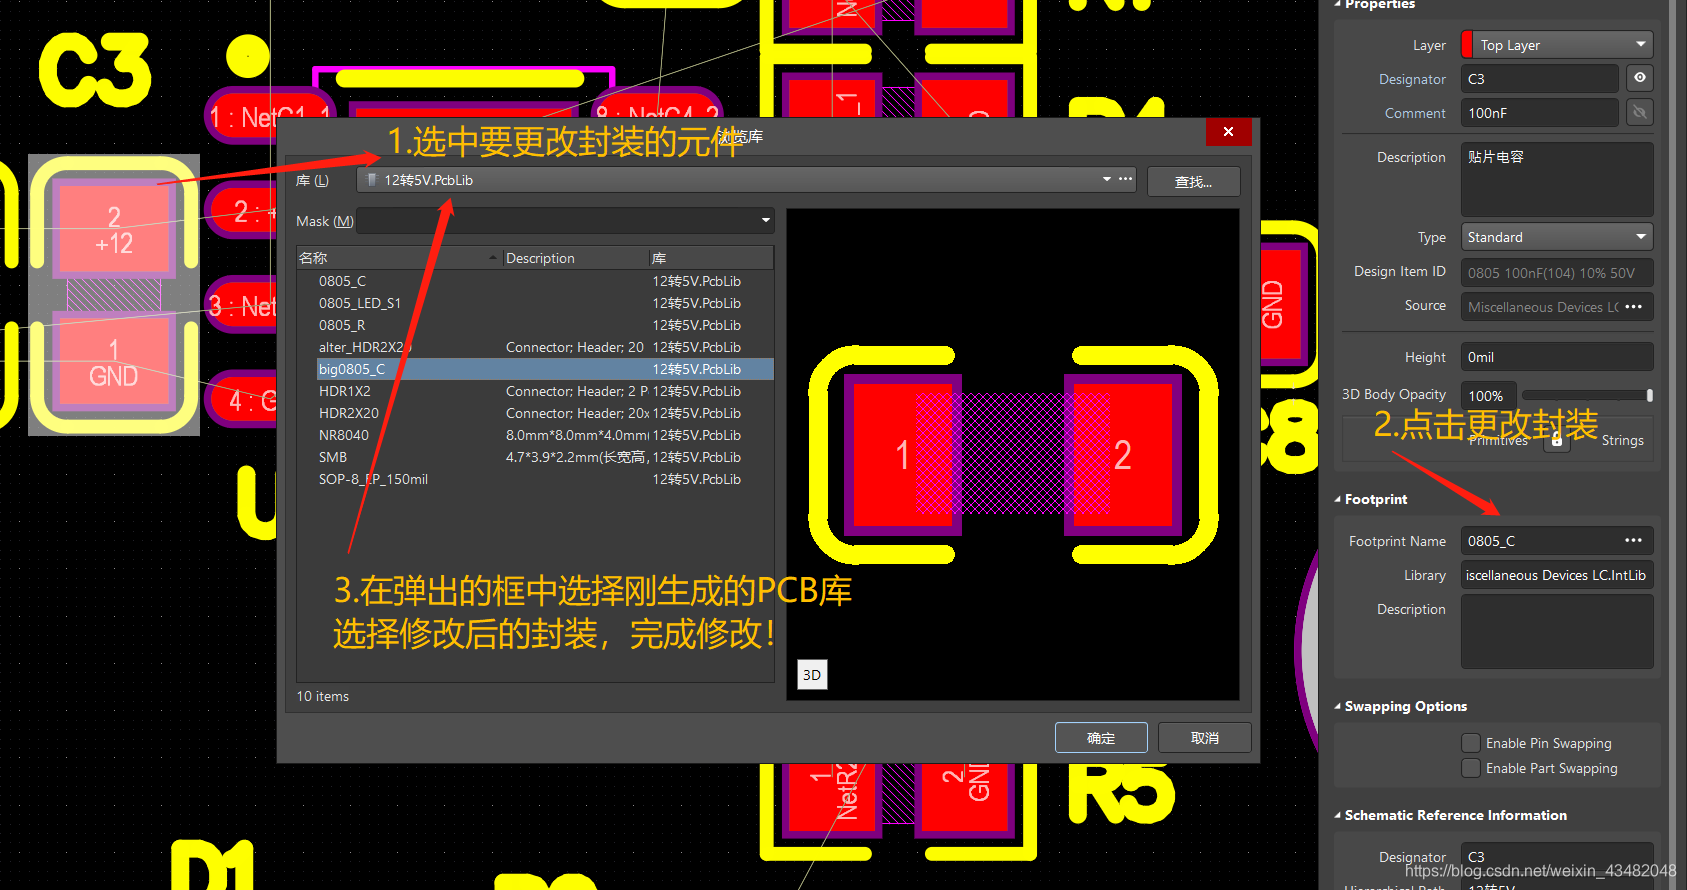Click the Primitives lock icon
The width and height of the screenshot is (1687, 890).
[1556, 440]
